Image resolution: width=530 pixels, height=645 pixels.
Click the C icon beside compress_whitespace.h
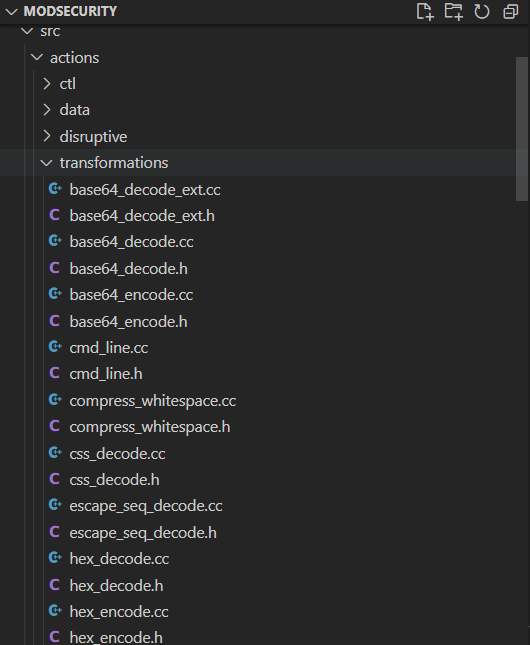click(x=54, y=427)
